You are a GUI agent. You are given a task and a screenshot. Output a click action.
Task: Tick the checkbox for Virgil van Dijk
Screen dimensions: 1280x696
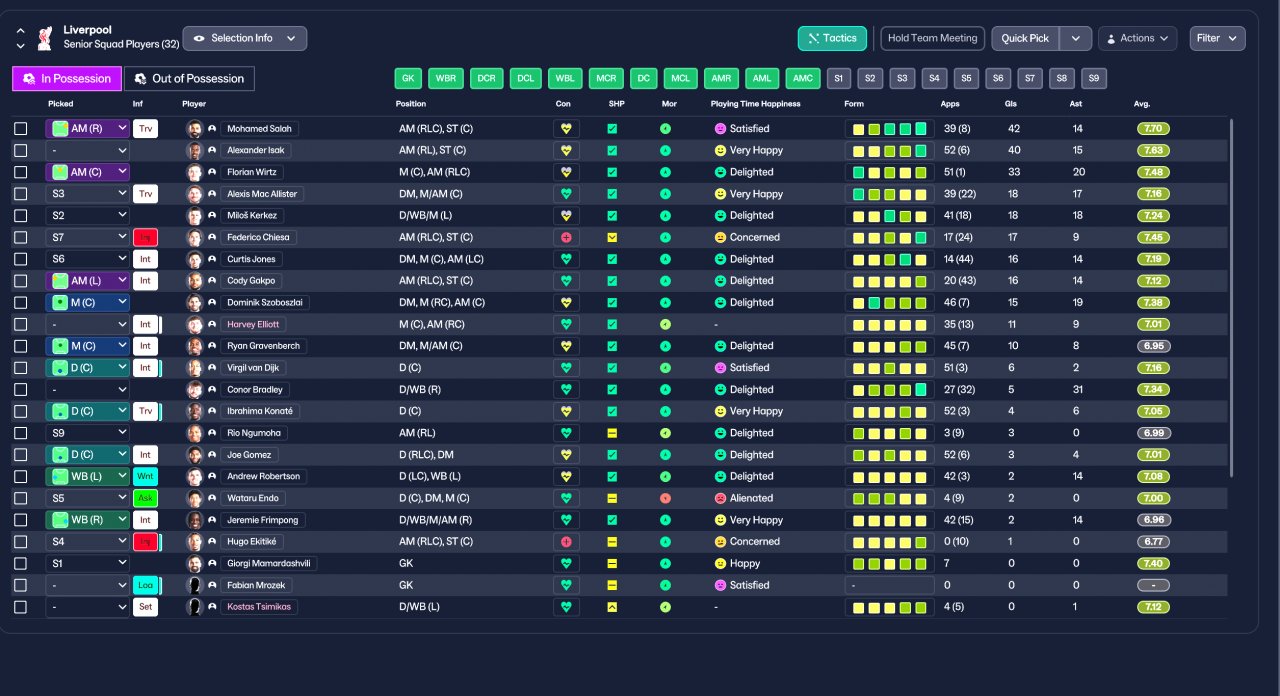[x=21, y=368]
